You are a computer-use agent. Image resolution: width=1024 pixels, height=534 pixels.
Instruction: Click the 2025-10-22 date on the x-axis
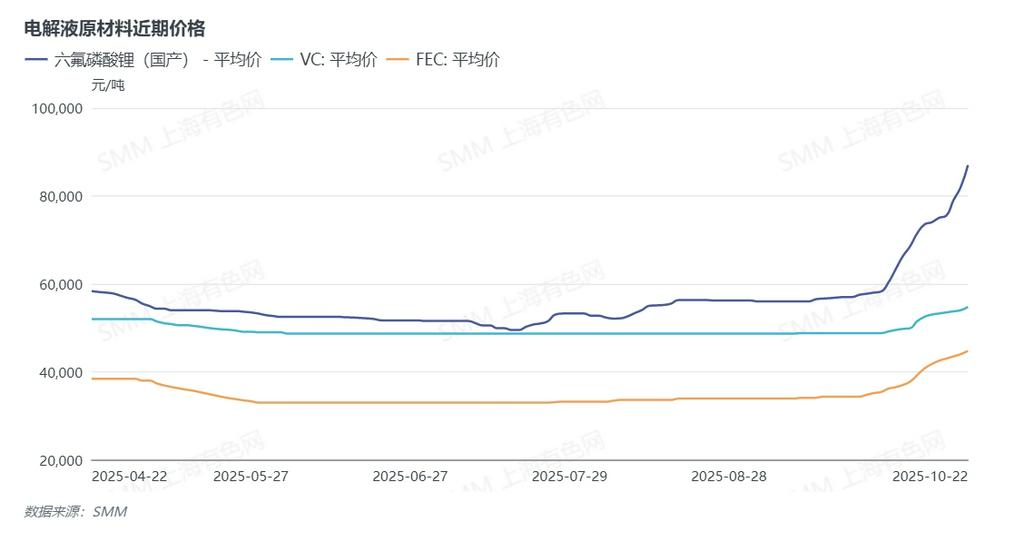point(930,476)
